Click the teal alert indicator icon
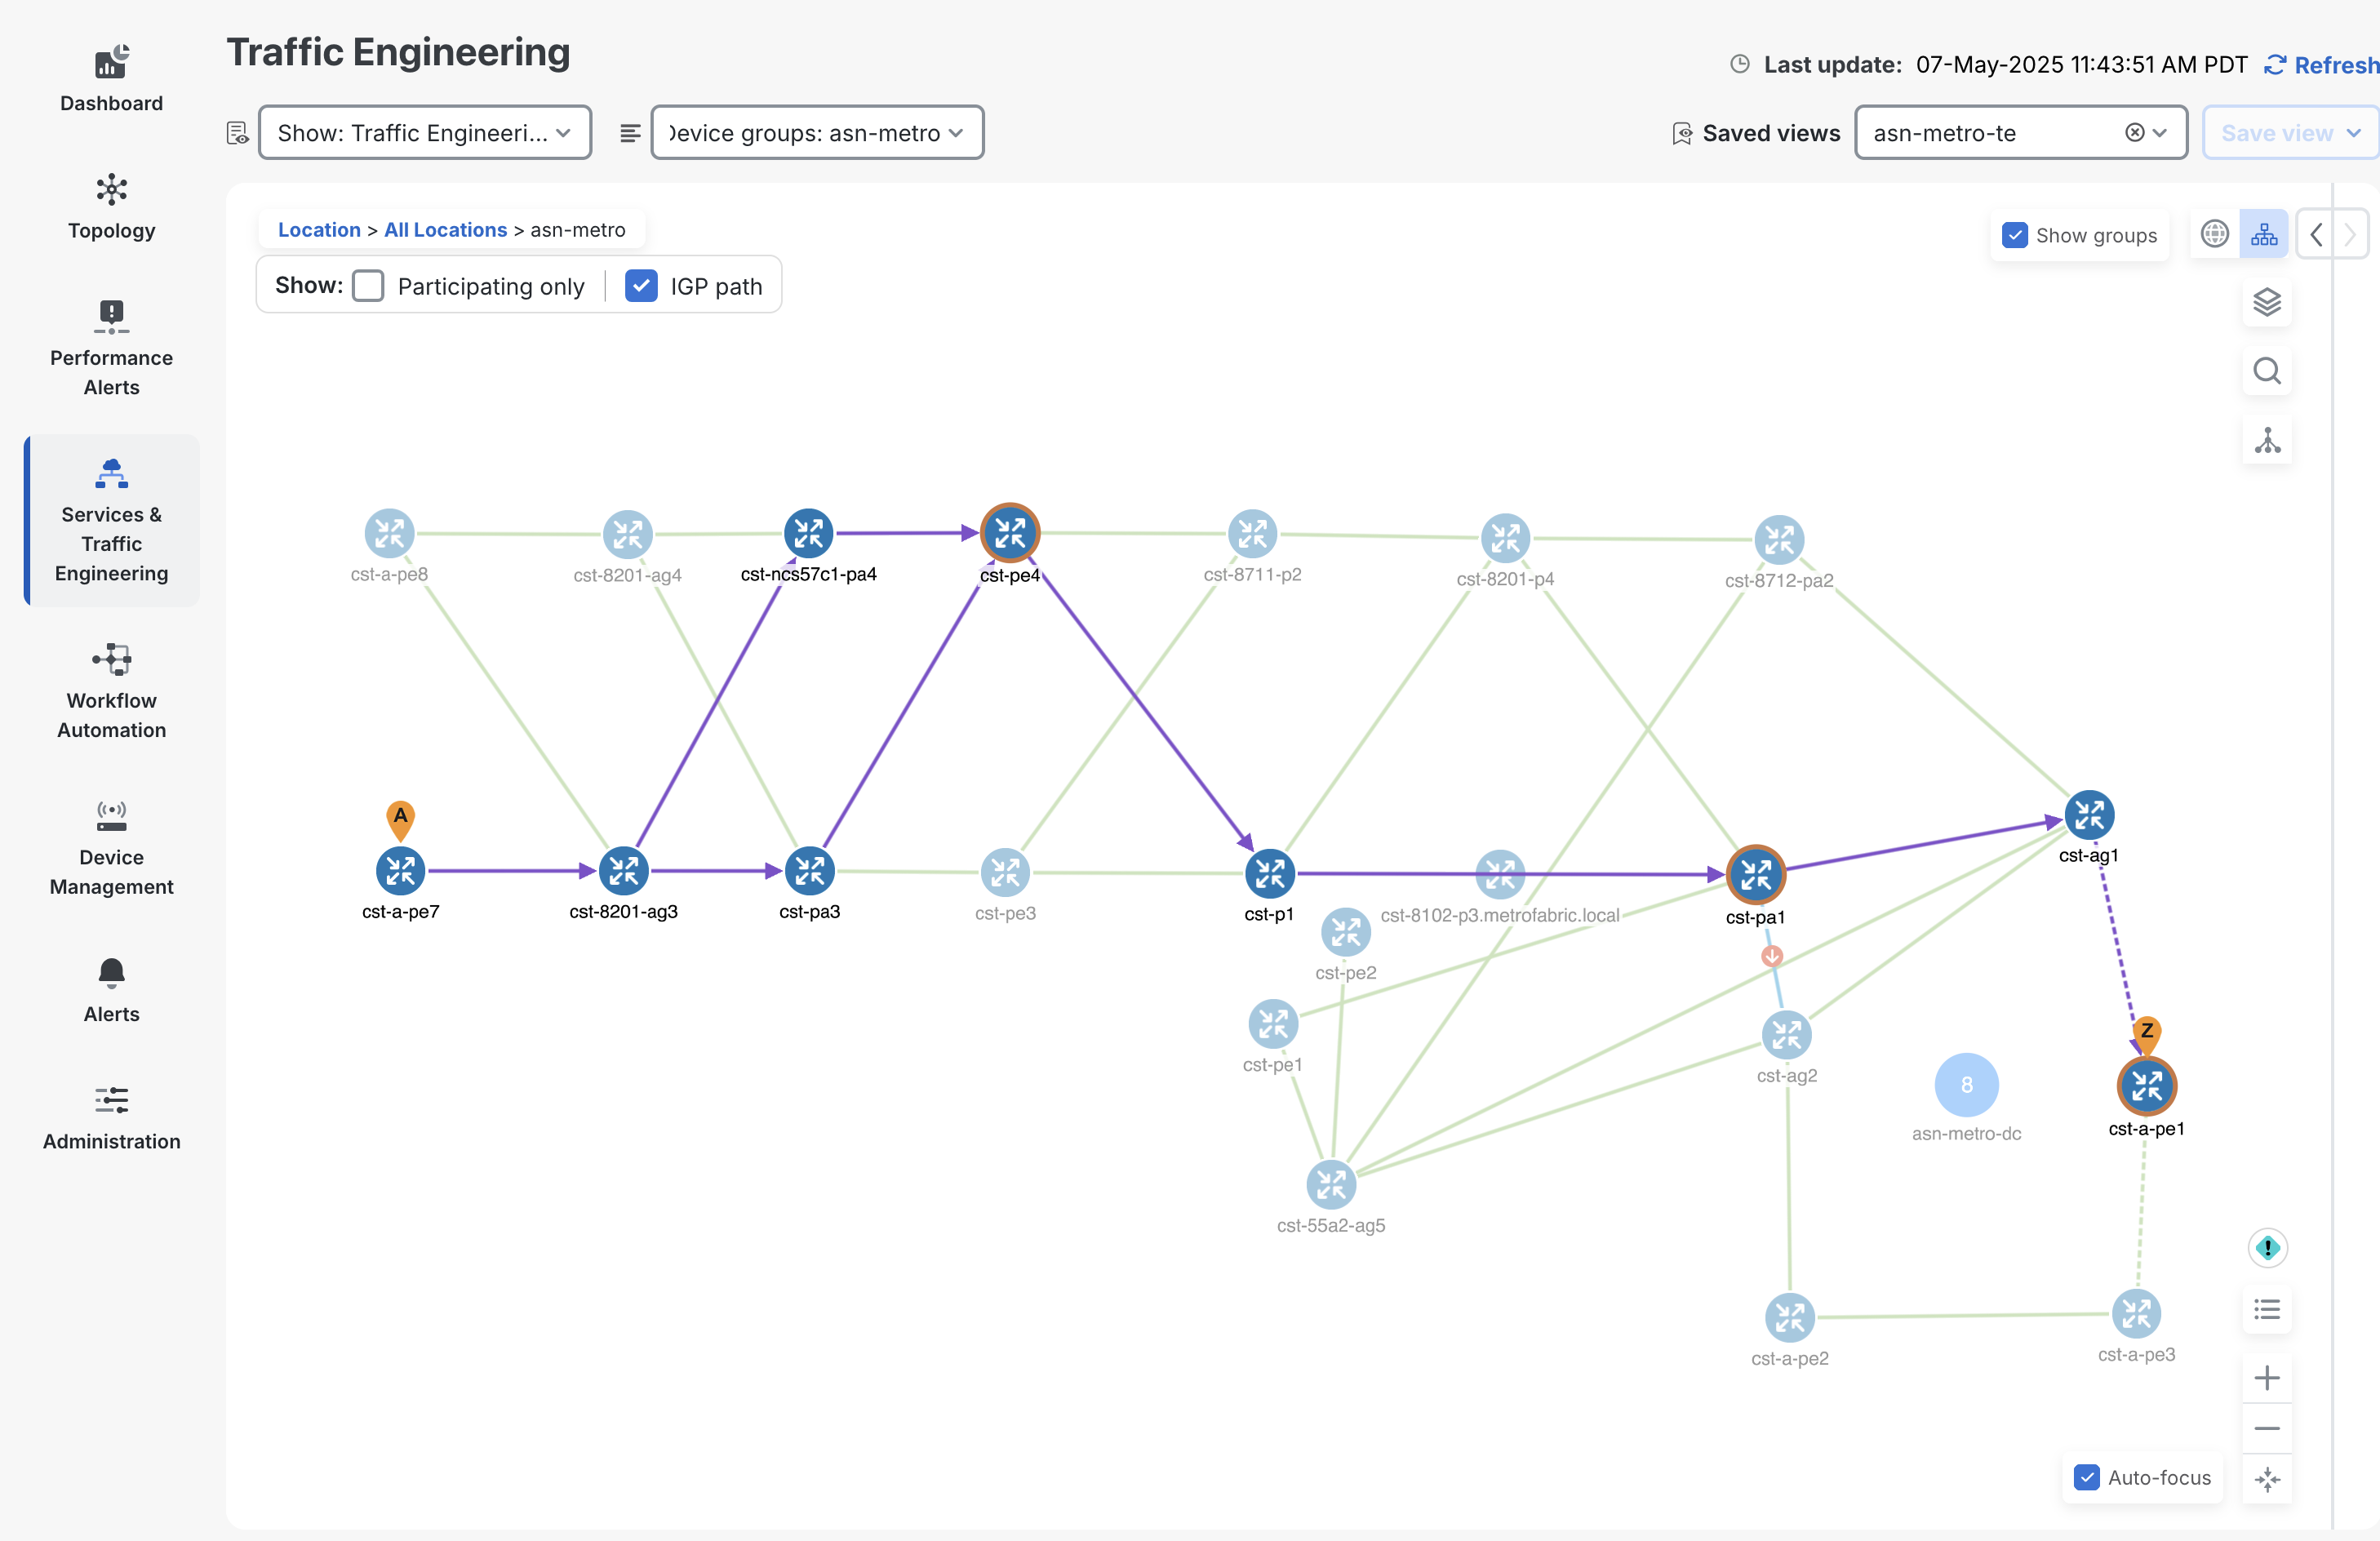 (2267, 1247)
